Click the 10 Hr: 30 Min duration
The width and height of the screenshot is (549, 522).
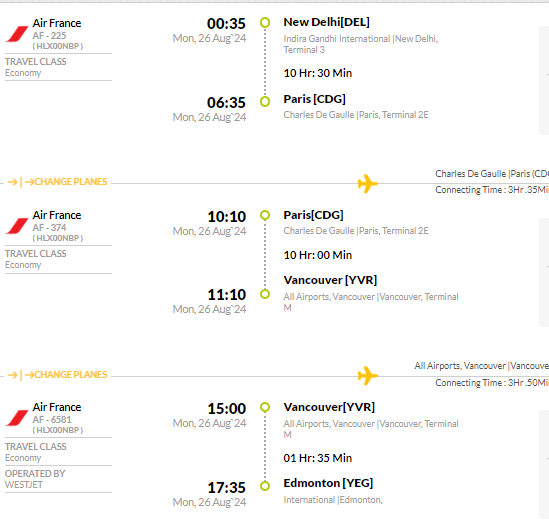tap(318, 73)
